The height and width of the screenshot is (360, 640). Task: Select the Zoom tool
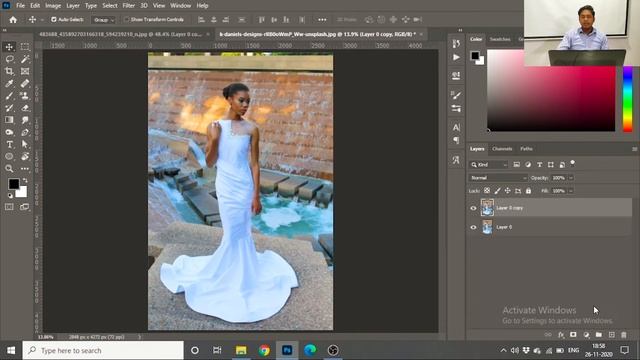click(9, 169)
